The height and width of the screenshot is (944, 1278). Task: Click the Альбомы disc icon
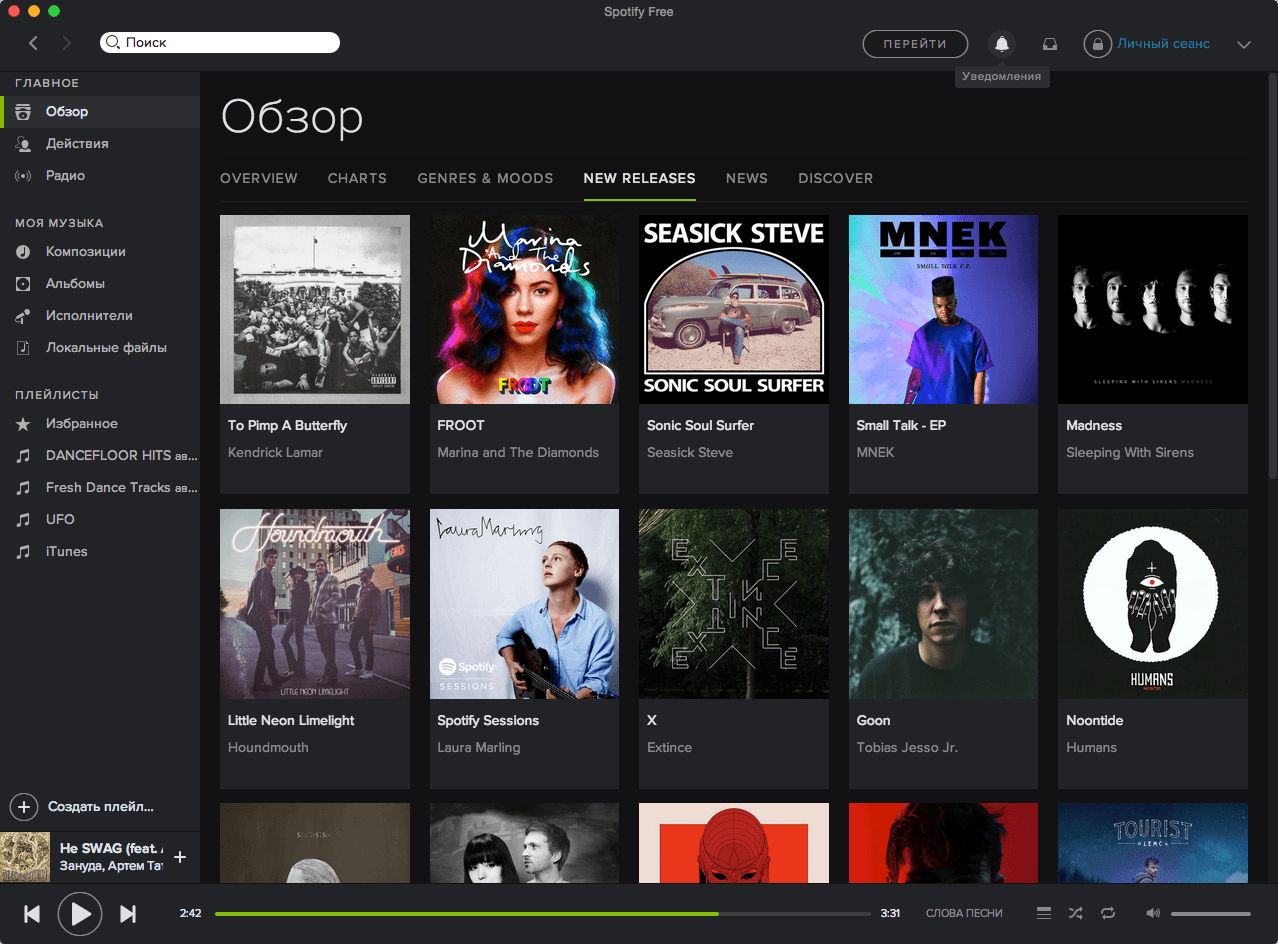click(x=23, y=283)
